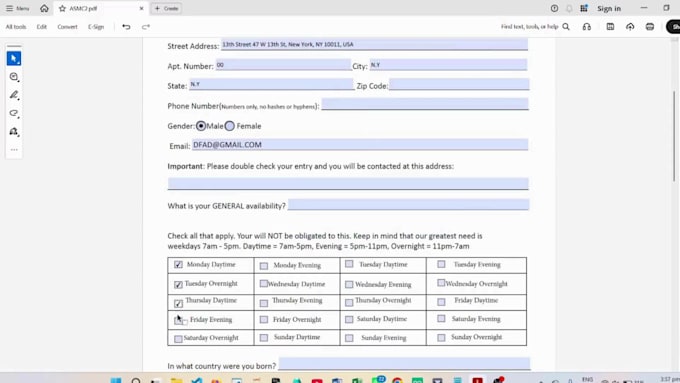Choose the Select arrow tool
The image size is (680, 383).
(14, 59)
